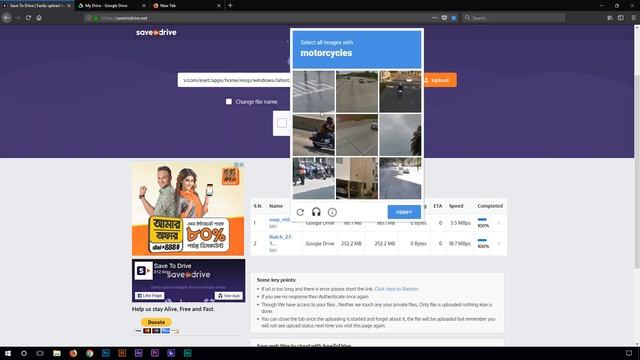Reload the captcha challenge images
Viewport: 640px width, 360px height.
[300, 212]
